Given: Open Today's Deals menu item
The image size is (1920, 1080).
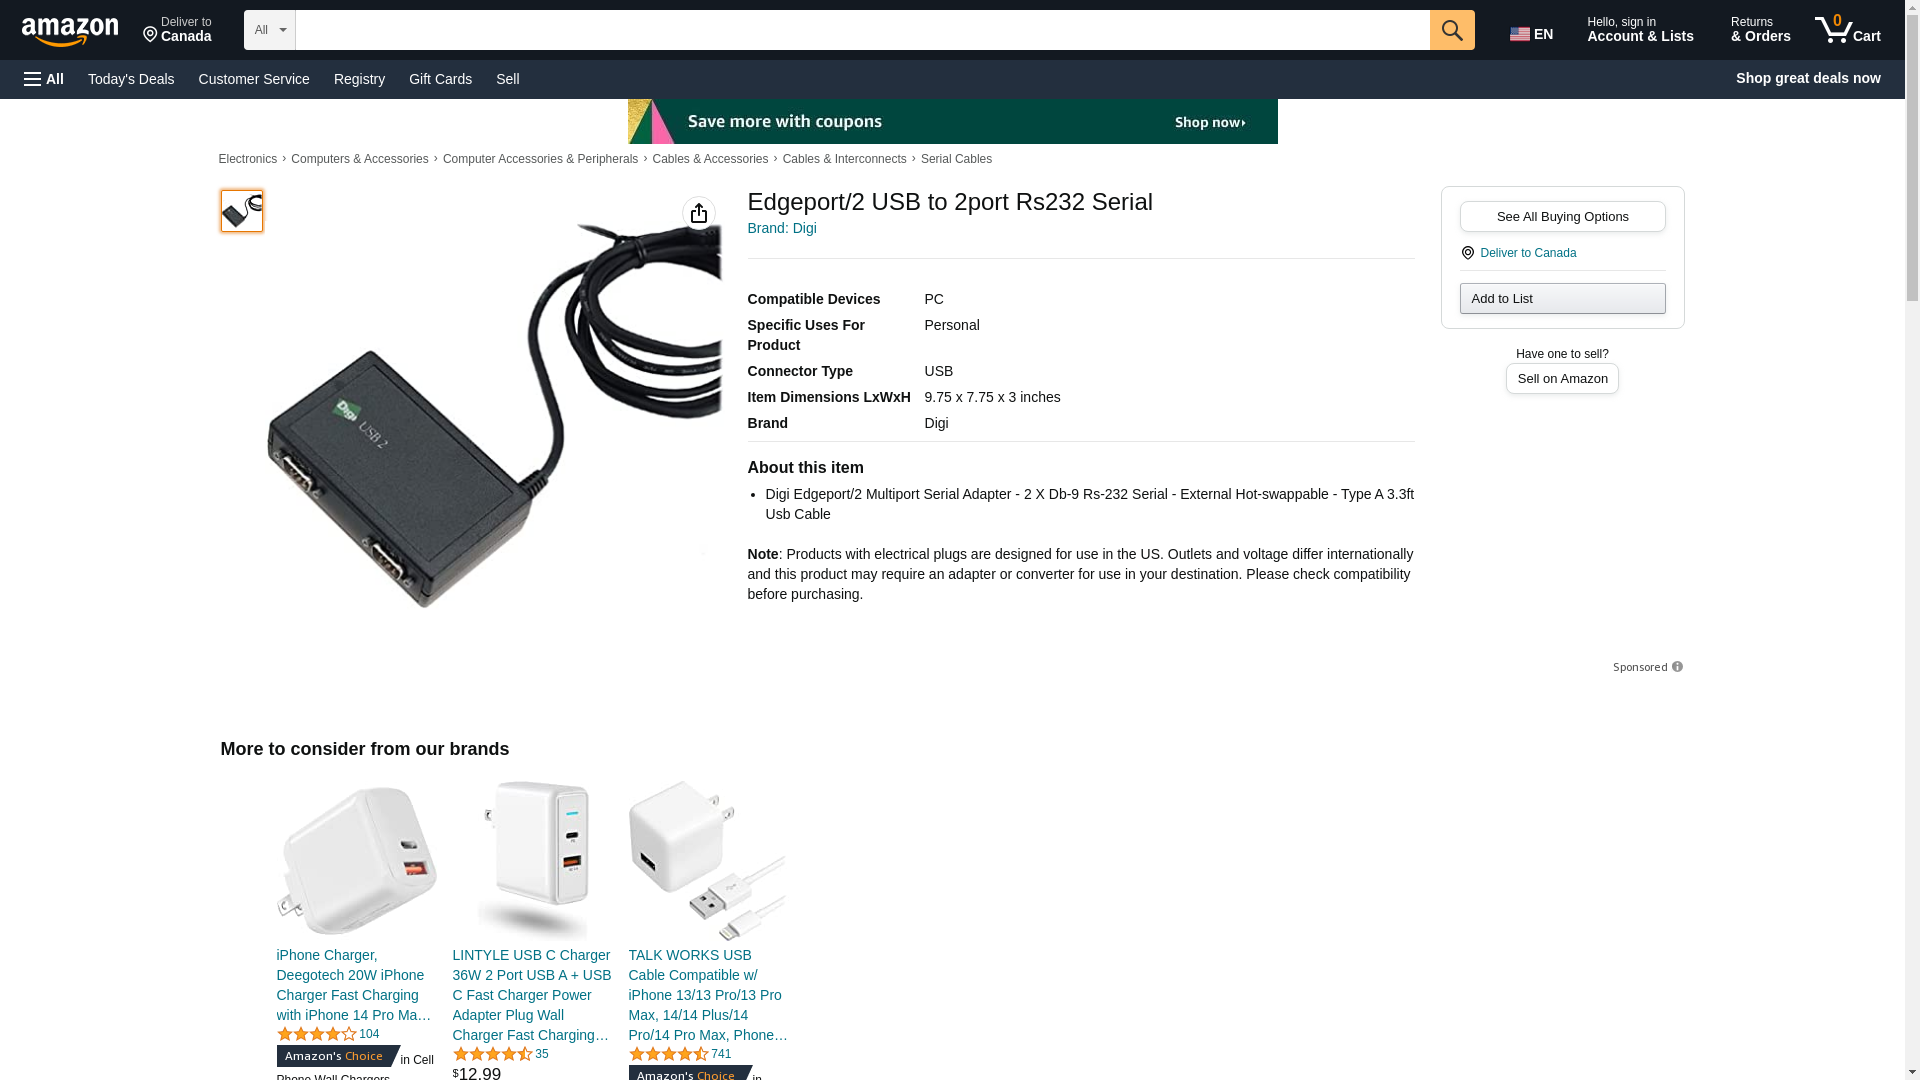Looking at the screenshot, I should (131, 79).
